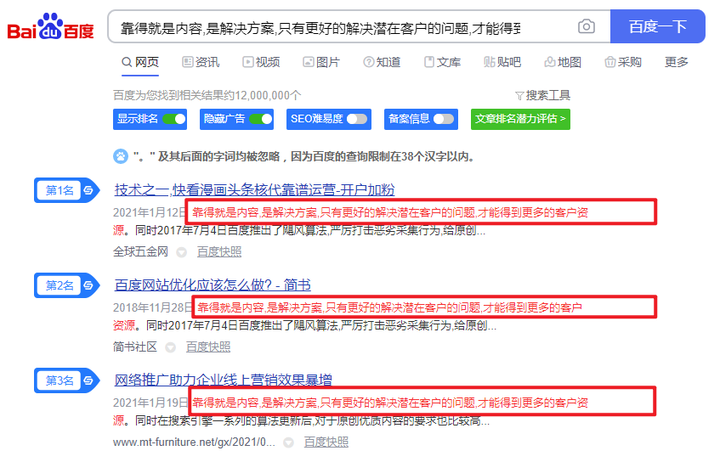Click the rank 2 badge sync icon
This screenshot has height=462, width=720.
click(88, 285)
